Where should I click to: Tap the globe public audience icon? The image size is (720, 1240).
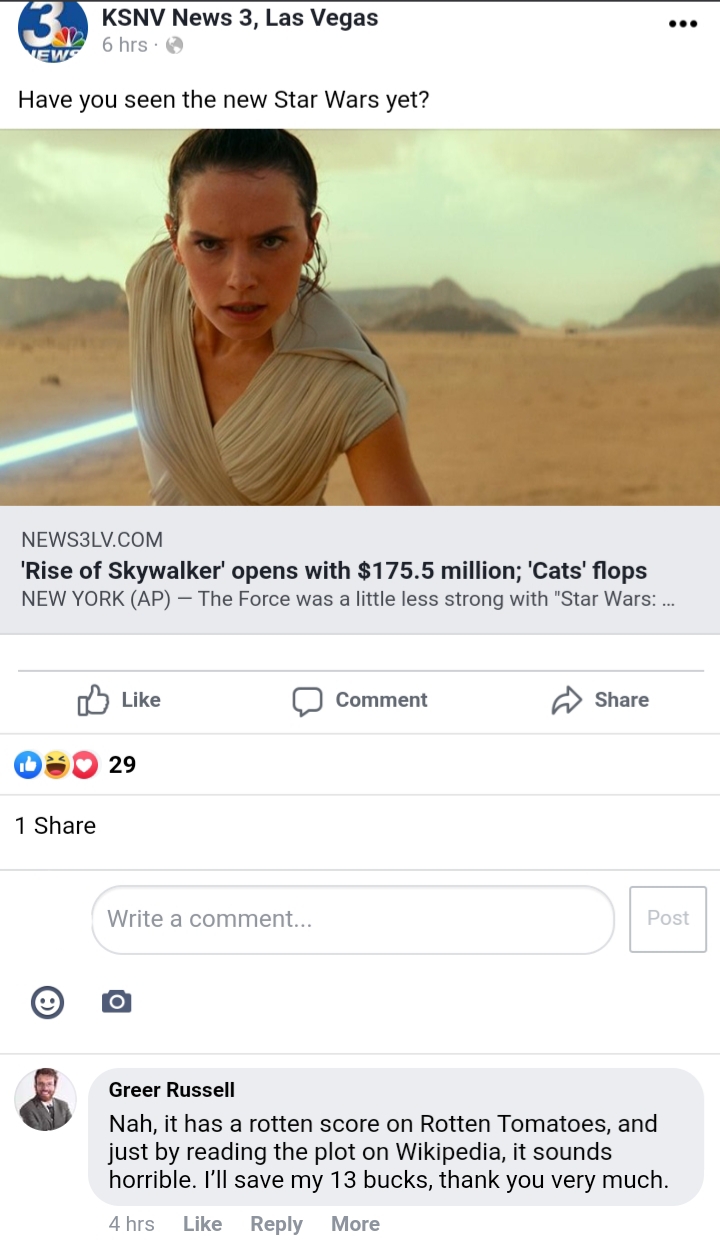coord(174,45)
